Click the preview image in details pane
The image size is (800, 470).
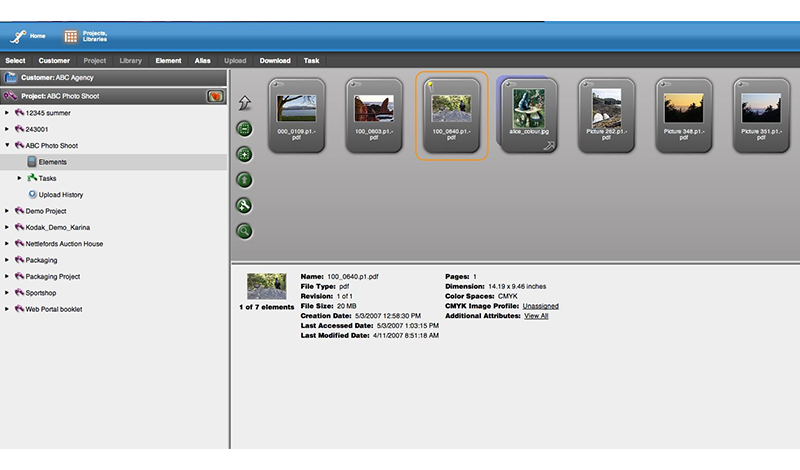coord(266,286)
